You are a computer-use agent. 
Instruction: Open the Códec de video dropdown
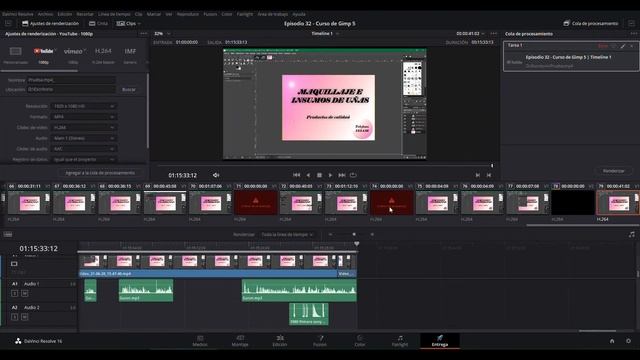[x=83, y=127]
